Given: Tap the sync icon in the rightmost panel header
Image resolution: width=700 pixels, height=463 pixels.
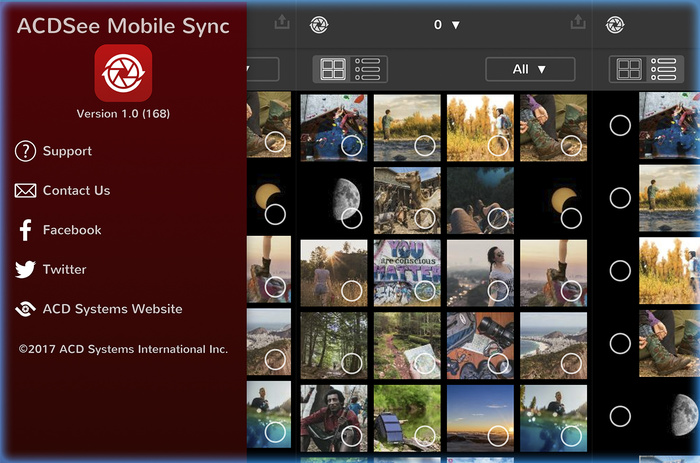Looking at the screenshot, I should (x=615, y=25).
